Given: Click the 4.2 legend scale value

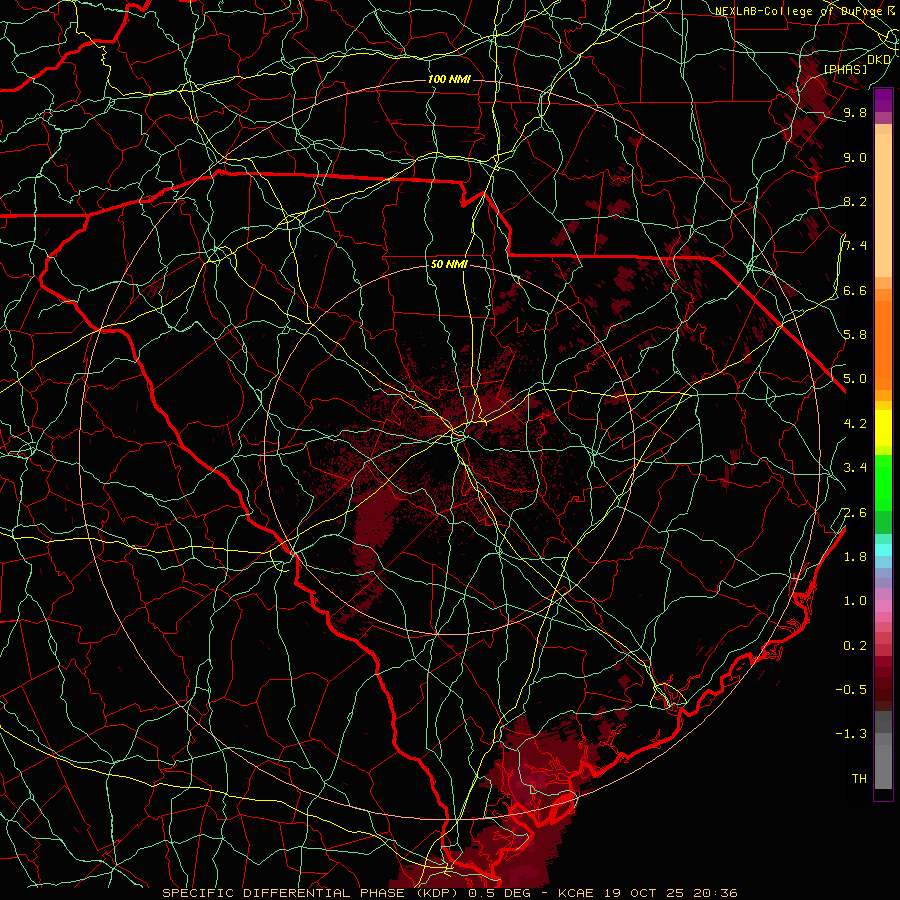Looking at the screenshot, I should click(x=855, y=424).
